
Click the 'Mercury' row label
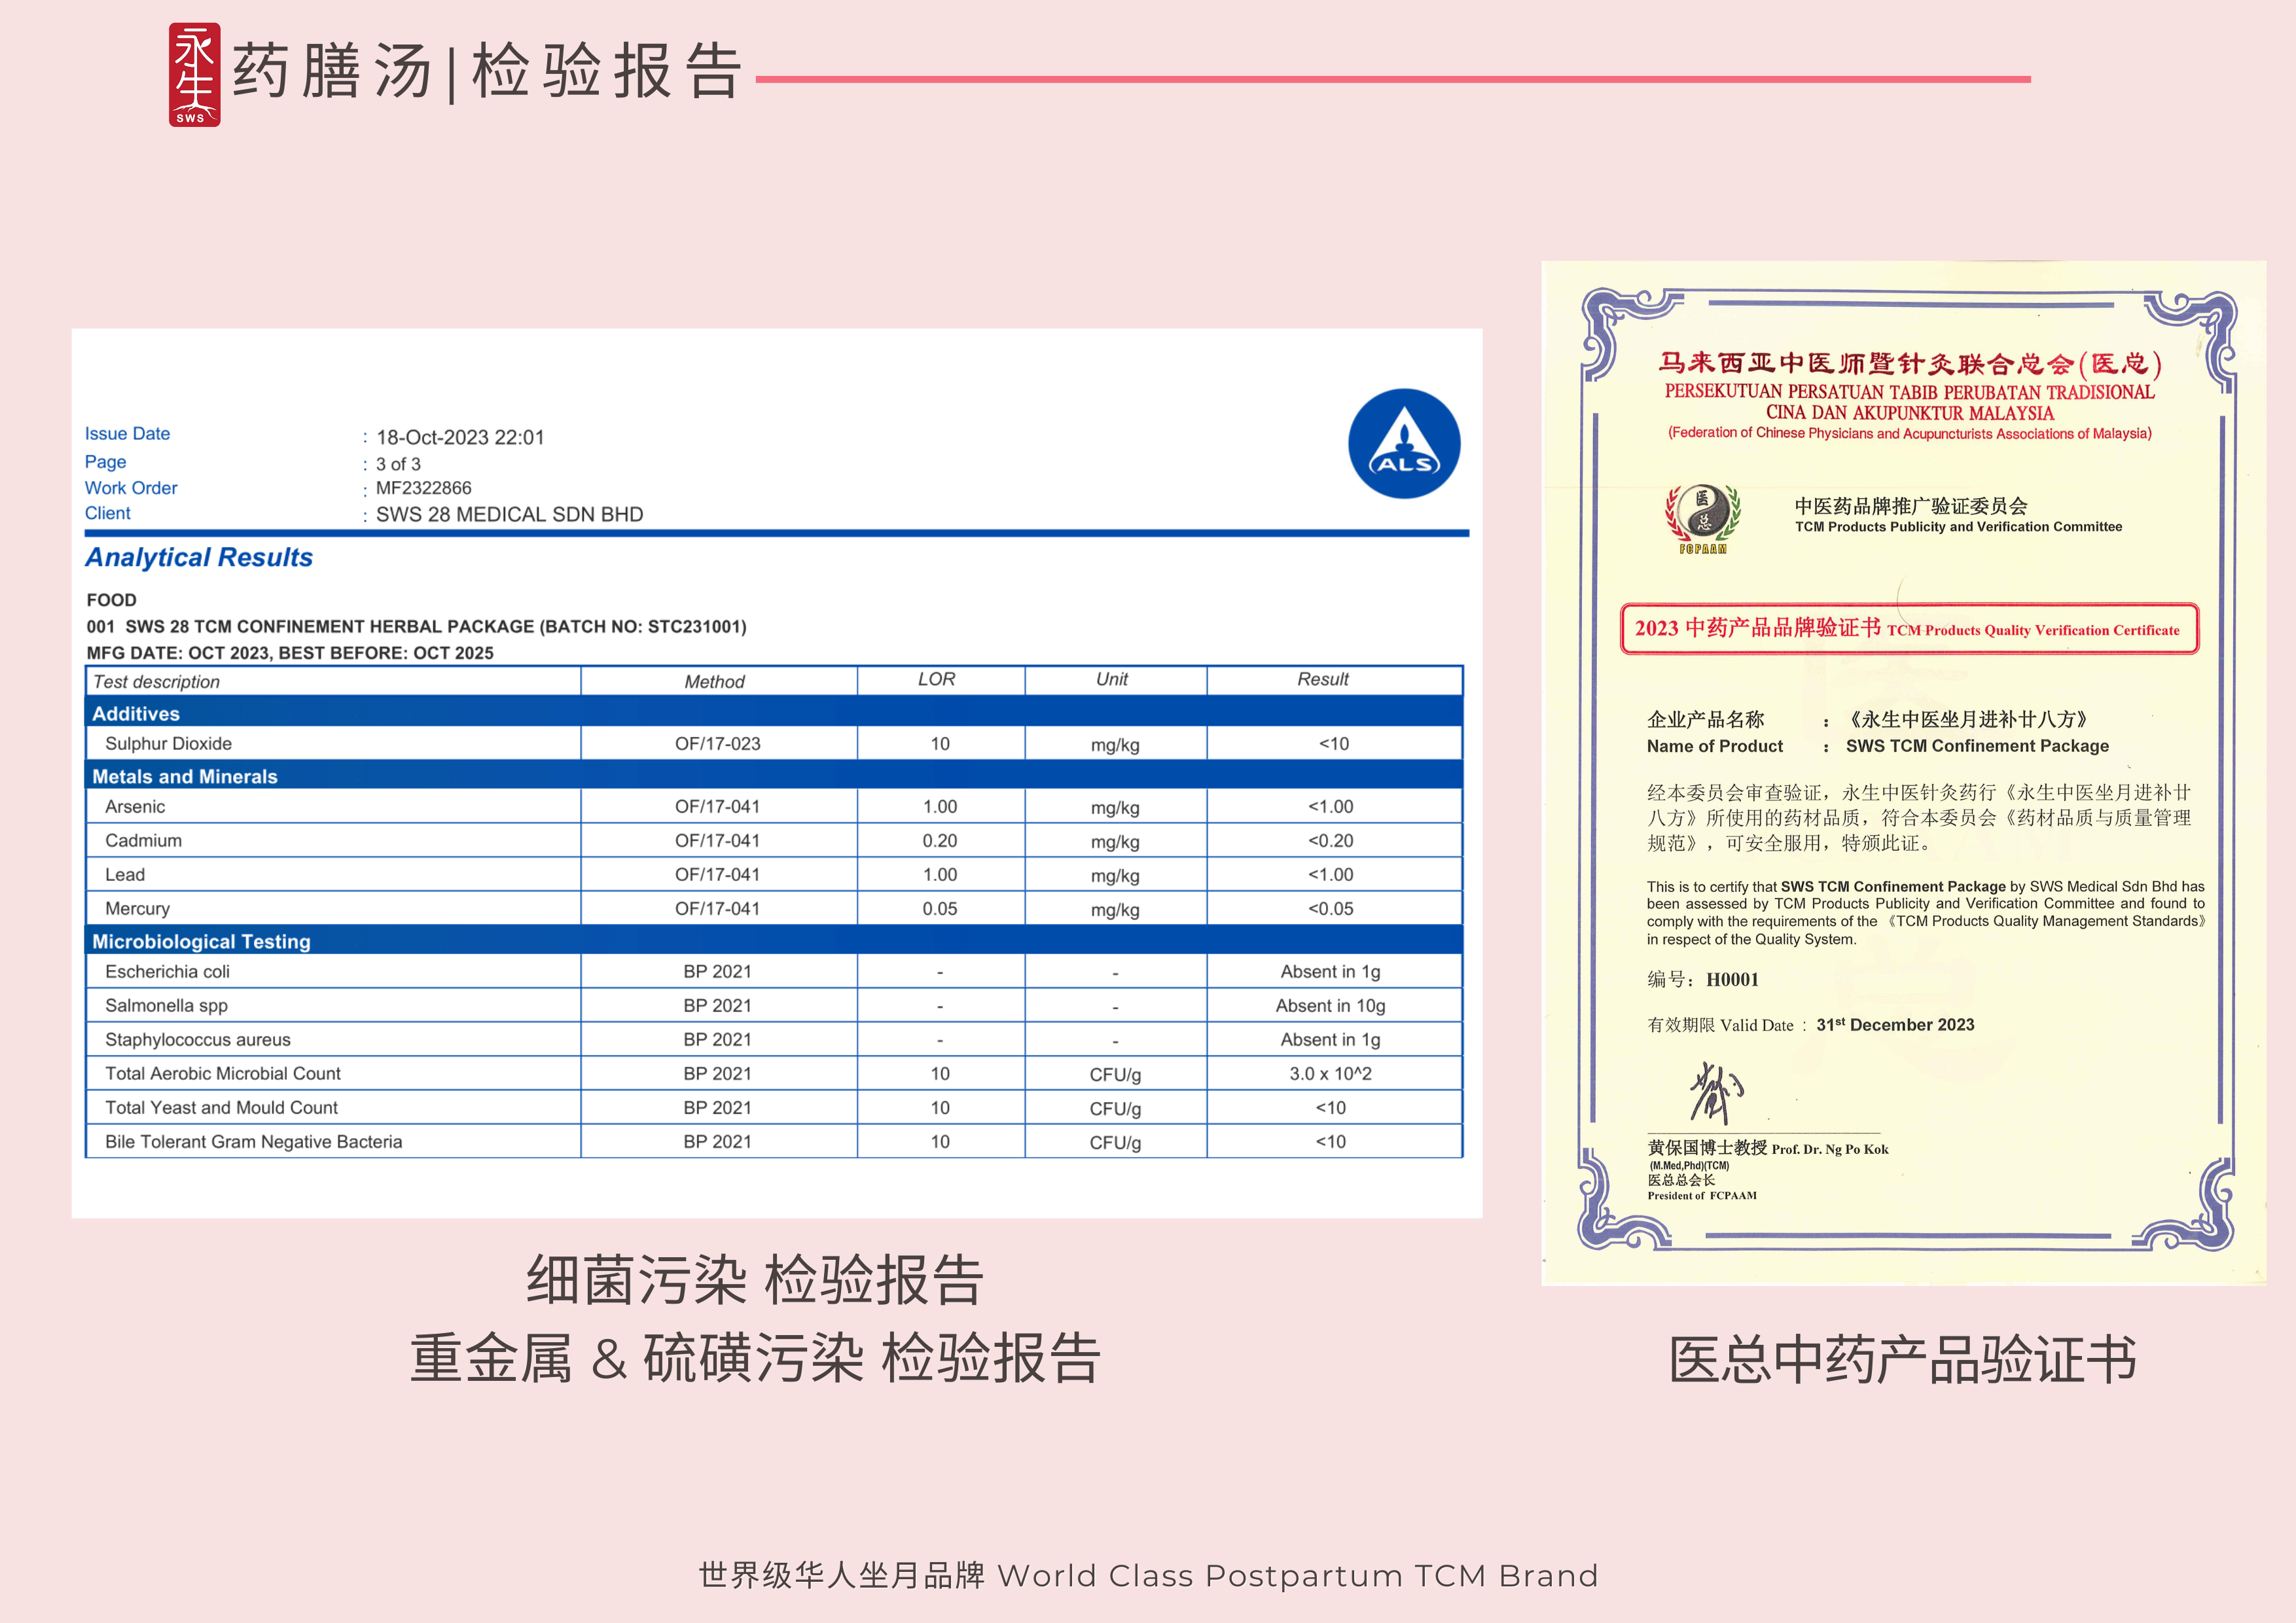(x=137, y=908)
